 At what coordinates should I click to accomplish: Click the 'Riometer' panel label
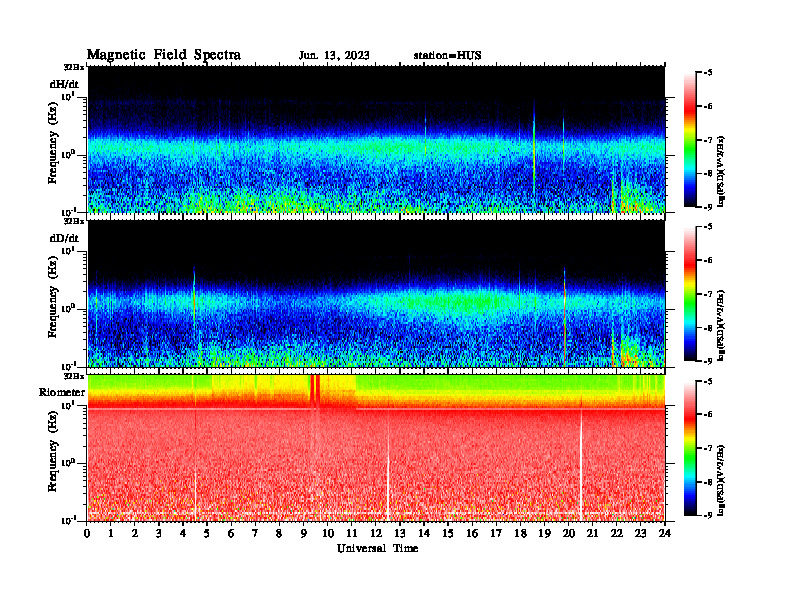click(62, 392)
